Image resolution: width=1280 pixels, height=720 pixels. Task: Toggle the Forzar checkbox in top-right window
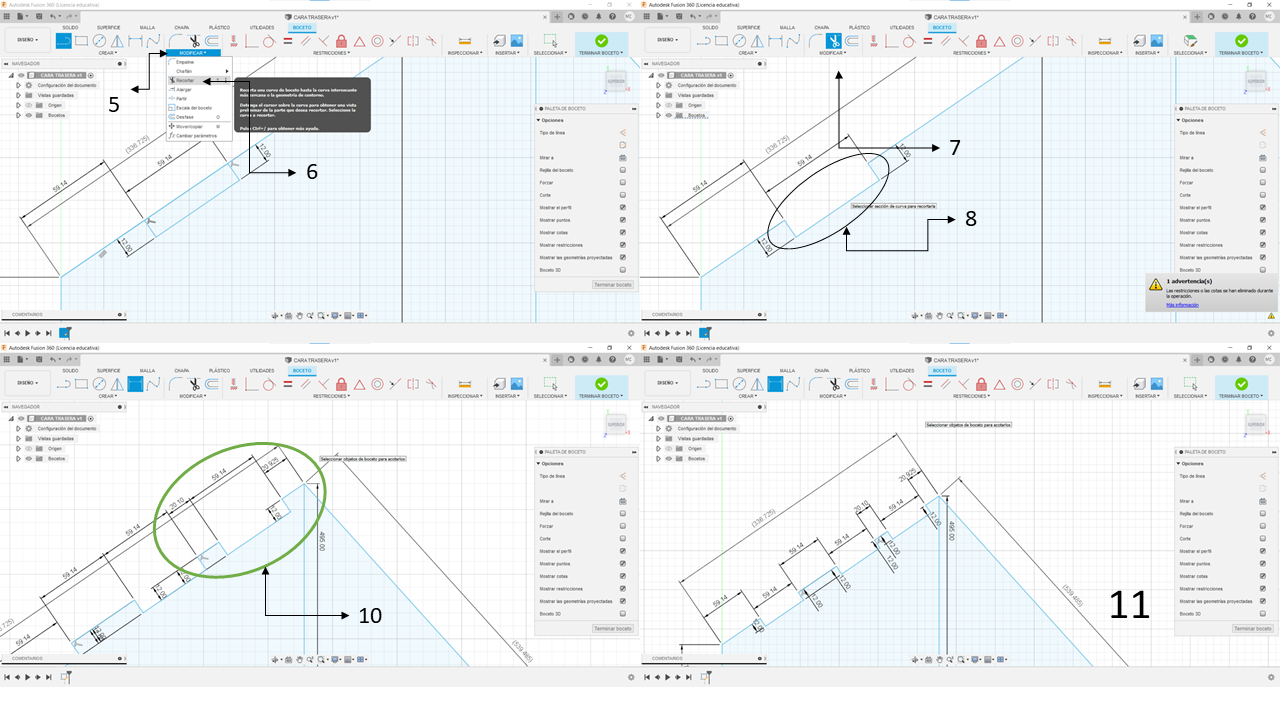coord(1262,183)
